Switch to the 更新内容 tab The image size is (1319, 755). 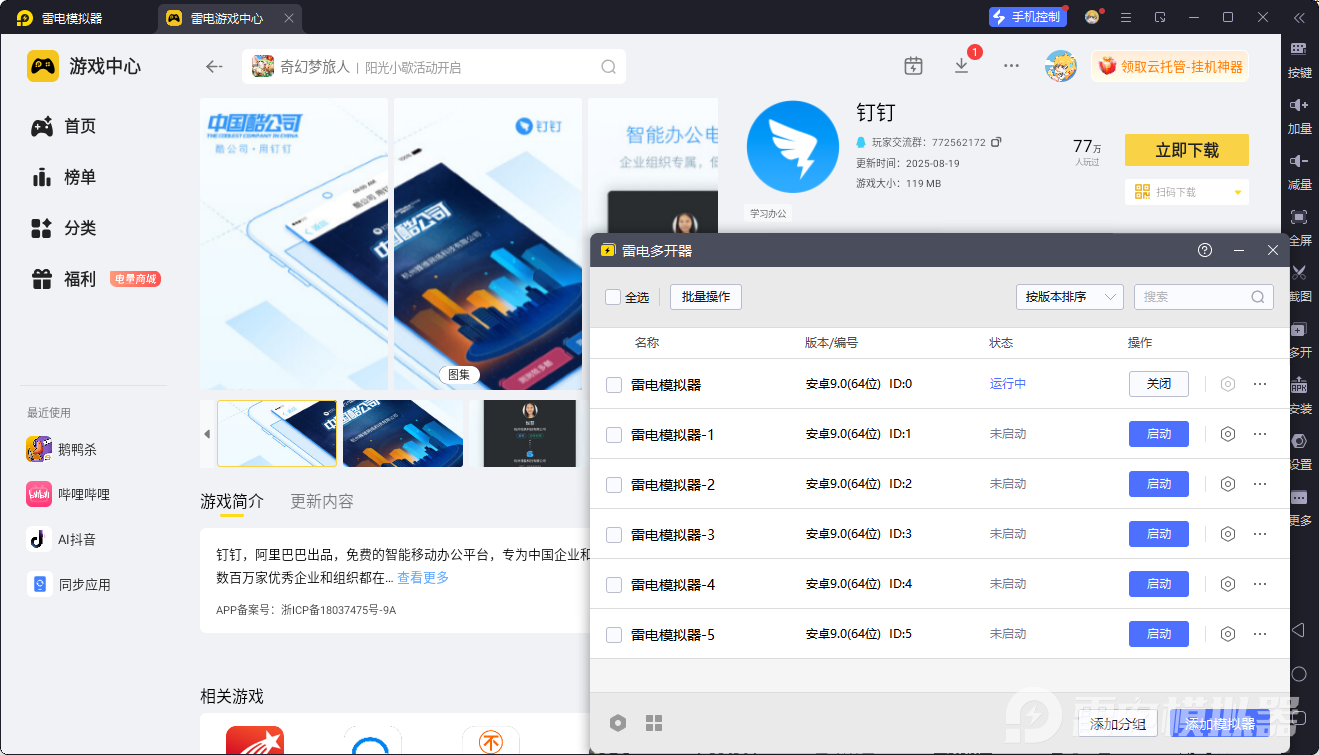[322, 501]
